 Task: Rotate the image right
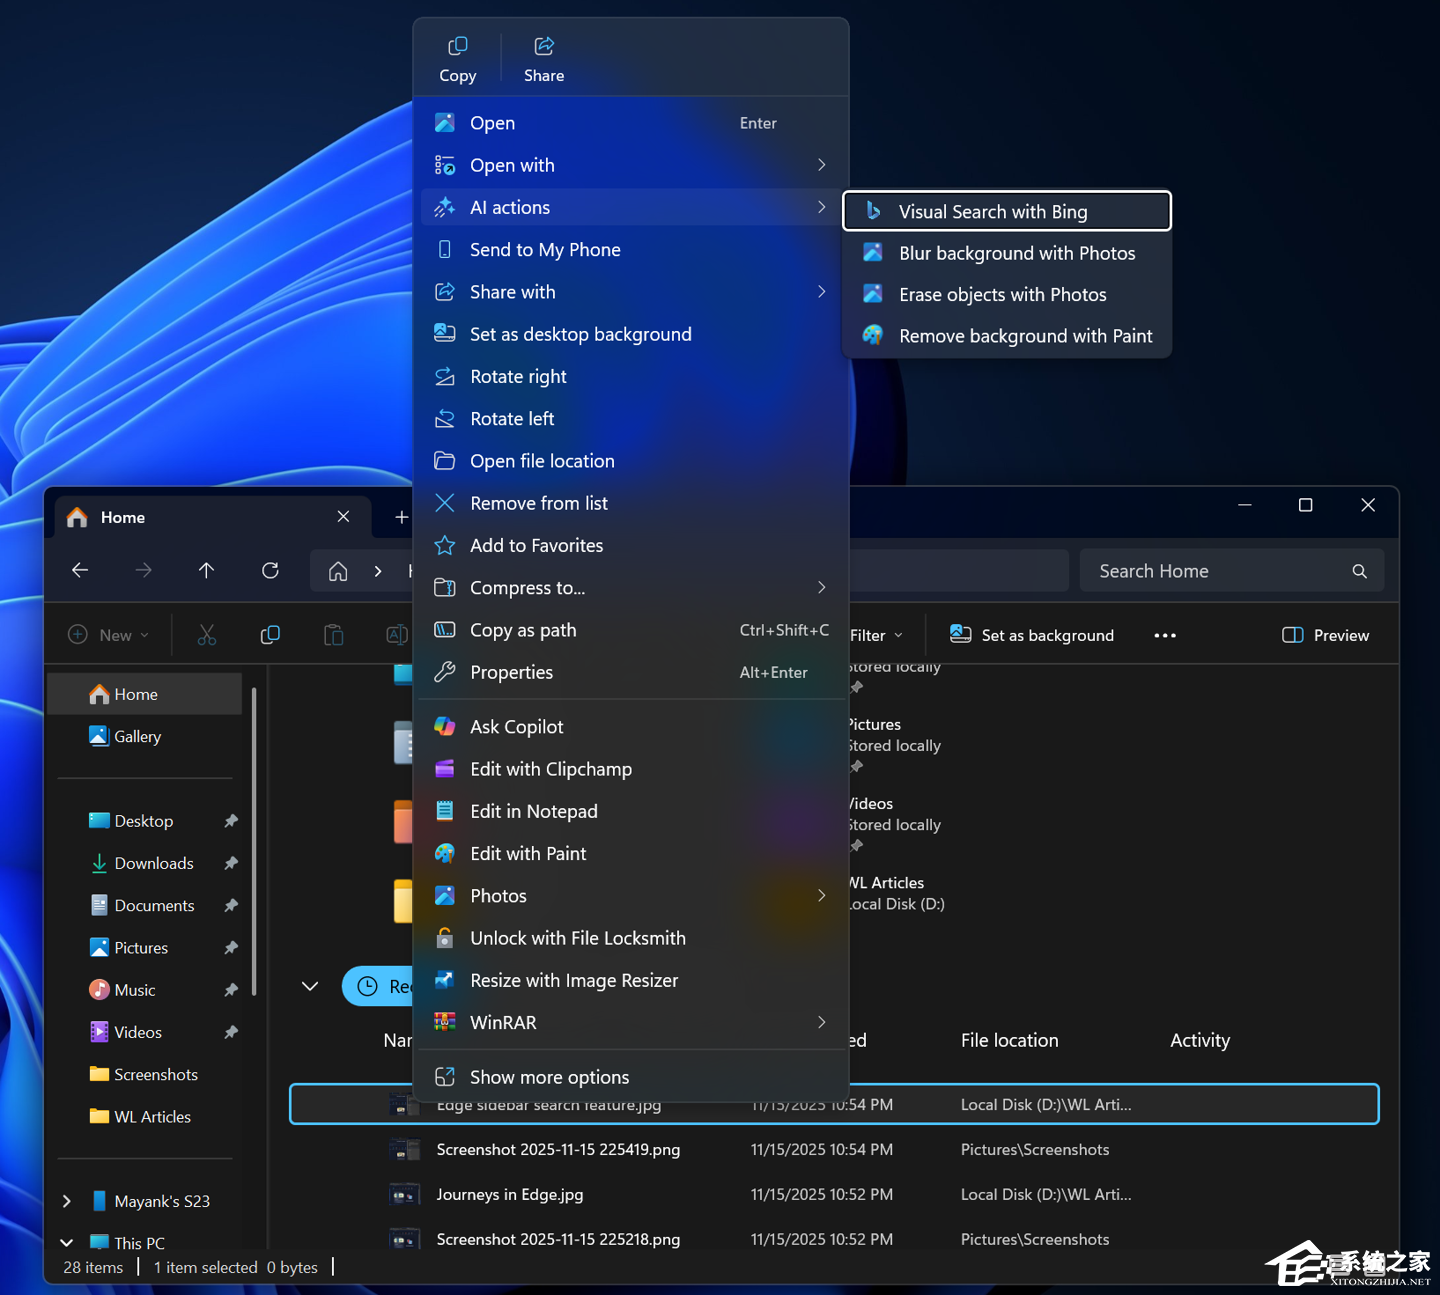point(631,377)
